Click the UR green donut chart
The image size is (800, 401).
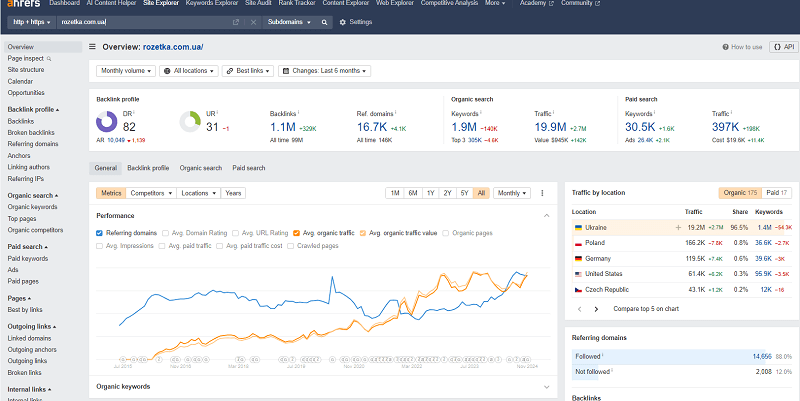coord(190,121)
